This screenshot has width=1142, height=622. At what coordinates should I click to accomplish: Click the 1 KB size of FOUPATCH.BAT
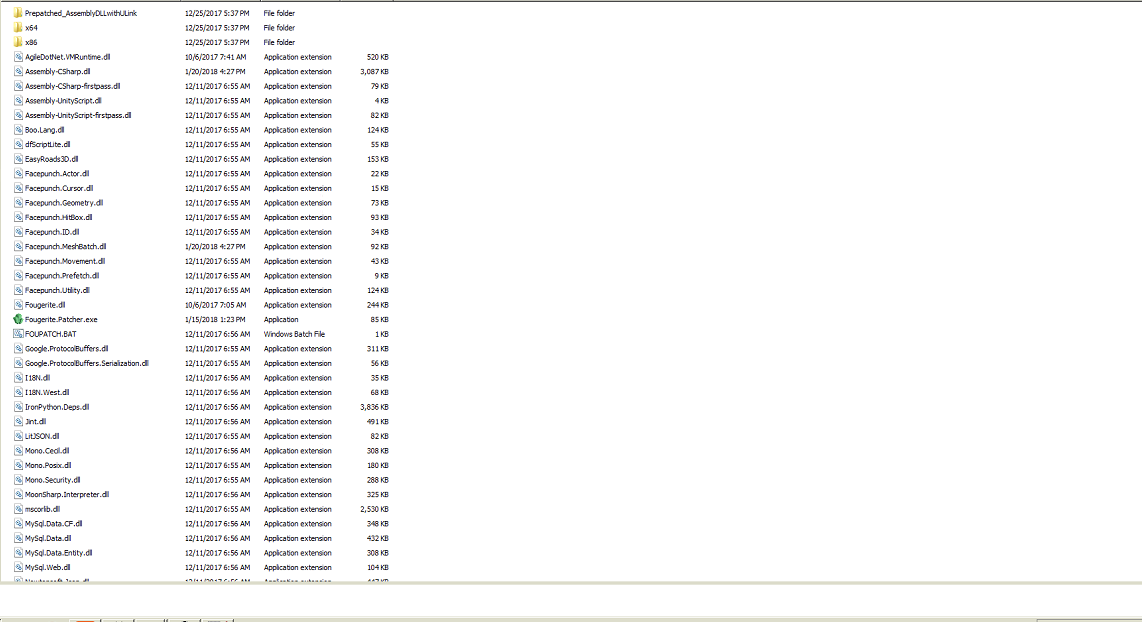coord(382,334)
